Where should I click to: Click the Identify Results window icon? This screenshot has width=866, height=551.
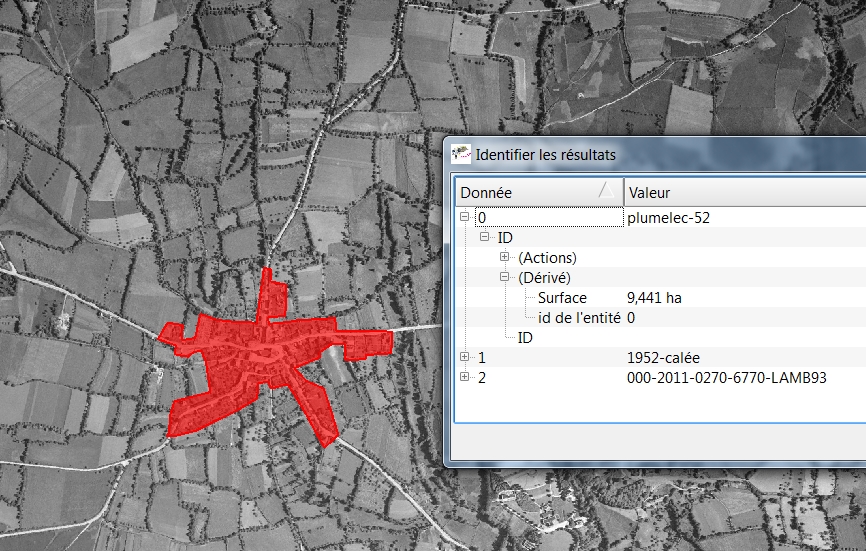coord(461,154)
